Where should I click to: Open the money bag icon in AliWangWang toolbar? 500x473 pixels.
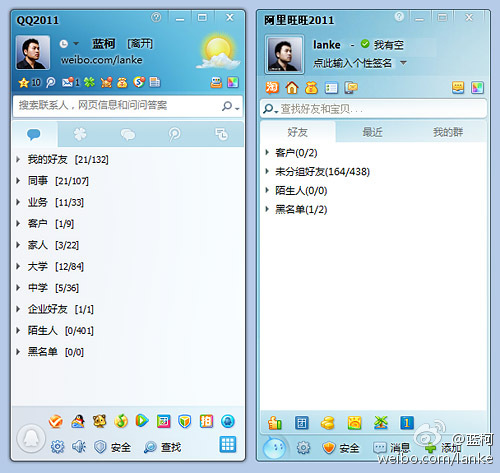tap(311, 88)
